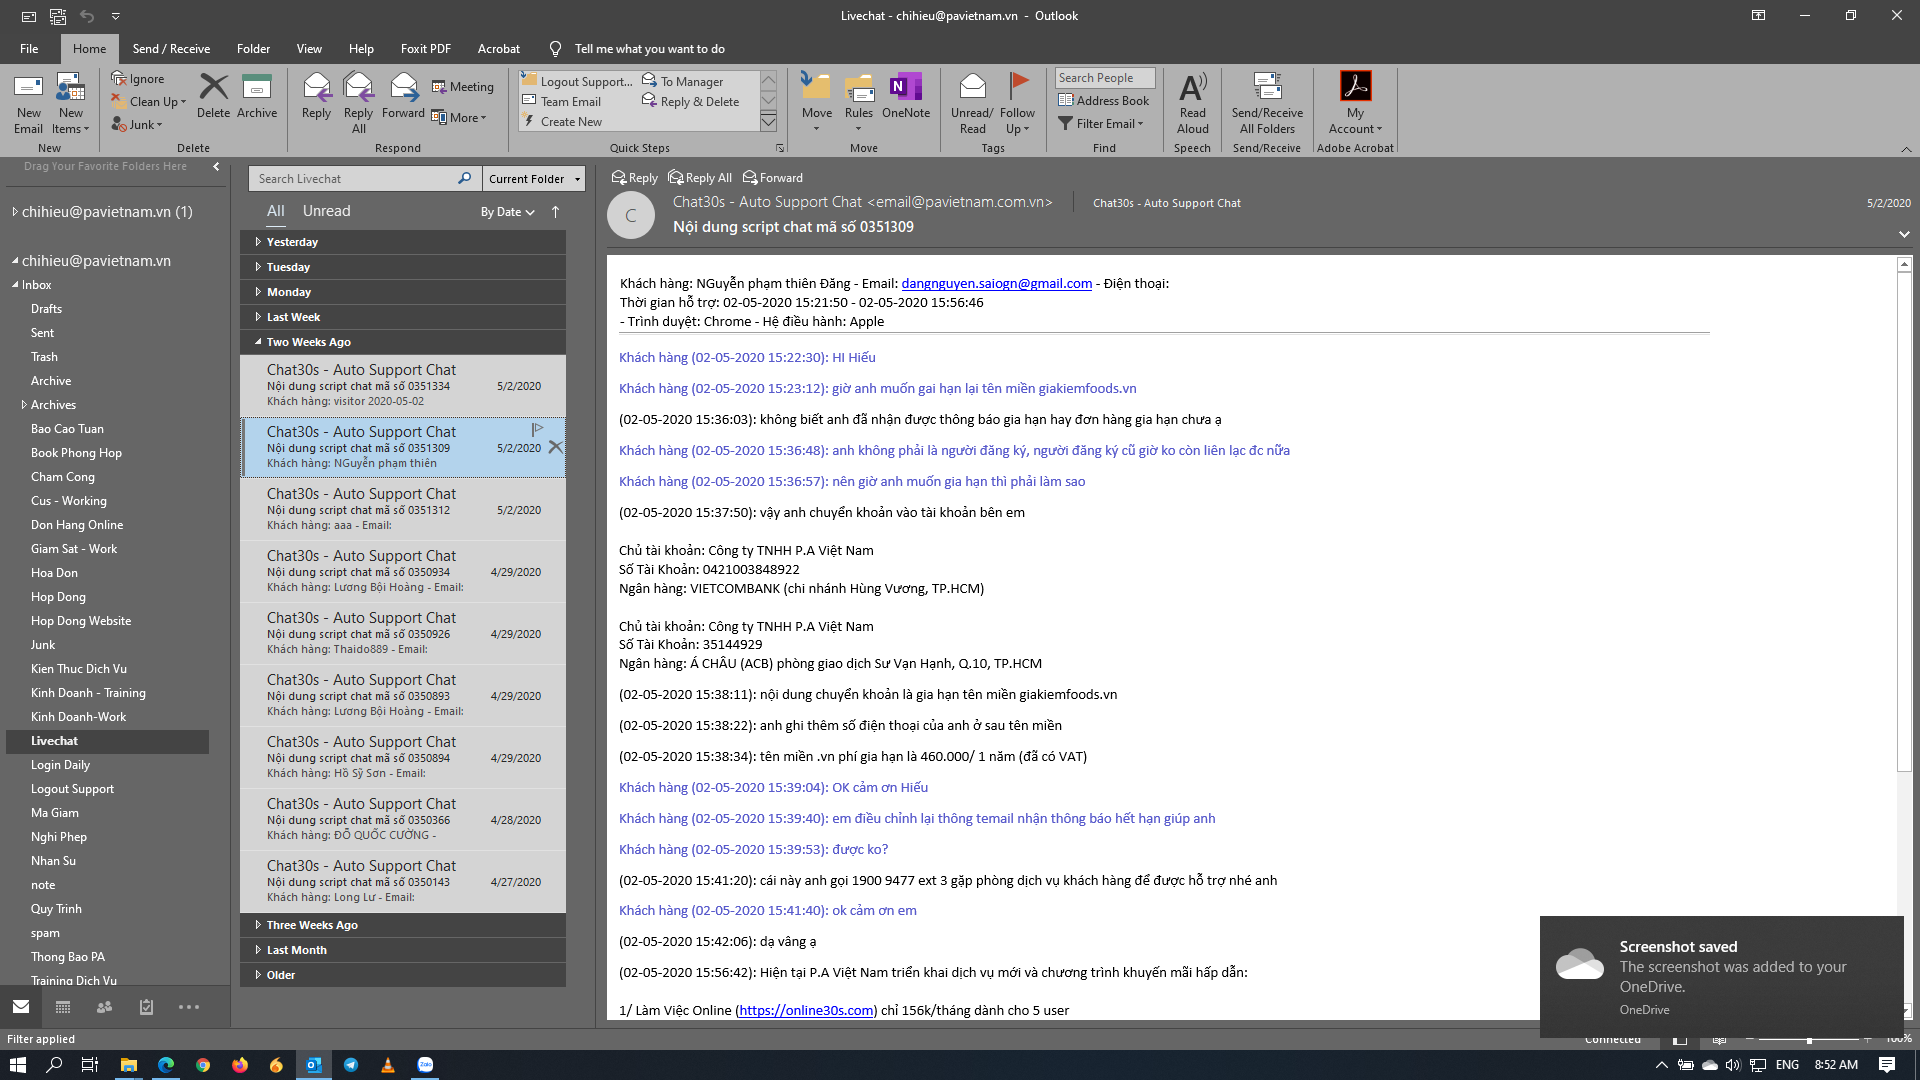
Task: Switch to Calendar view icon
Action: (63, 1007)
